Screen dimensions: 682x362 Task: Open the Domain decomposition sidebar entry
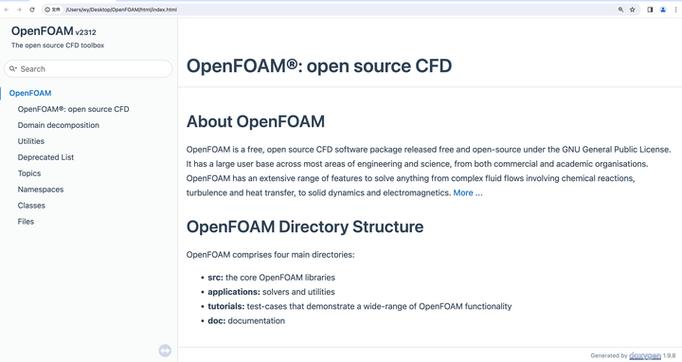pos(58,125)
